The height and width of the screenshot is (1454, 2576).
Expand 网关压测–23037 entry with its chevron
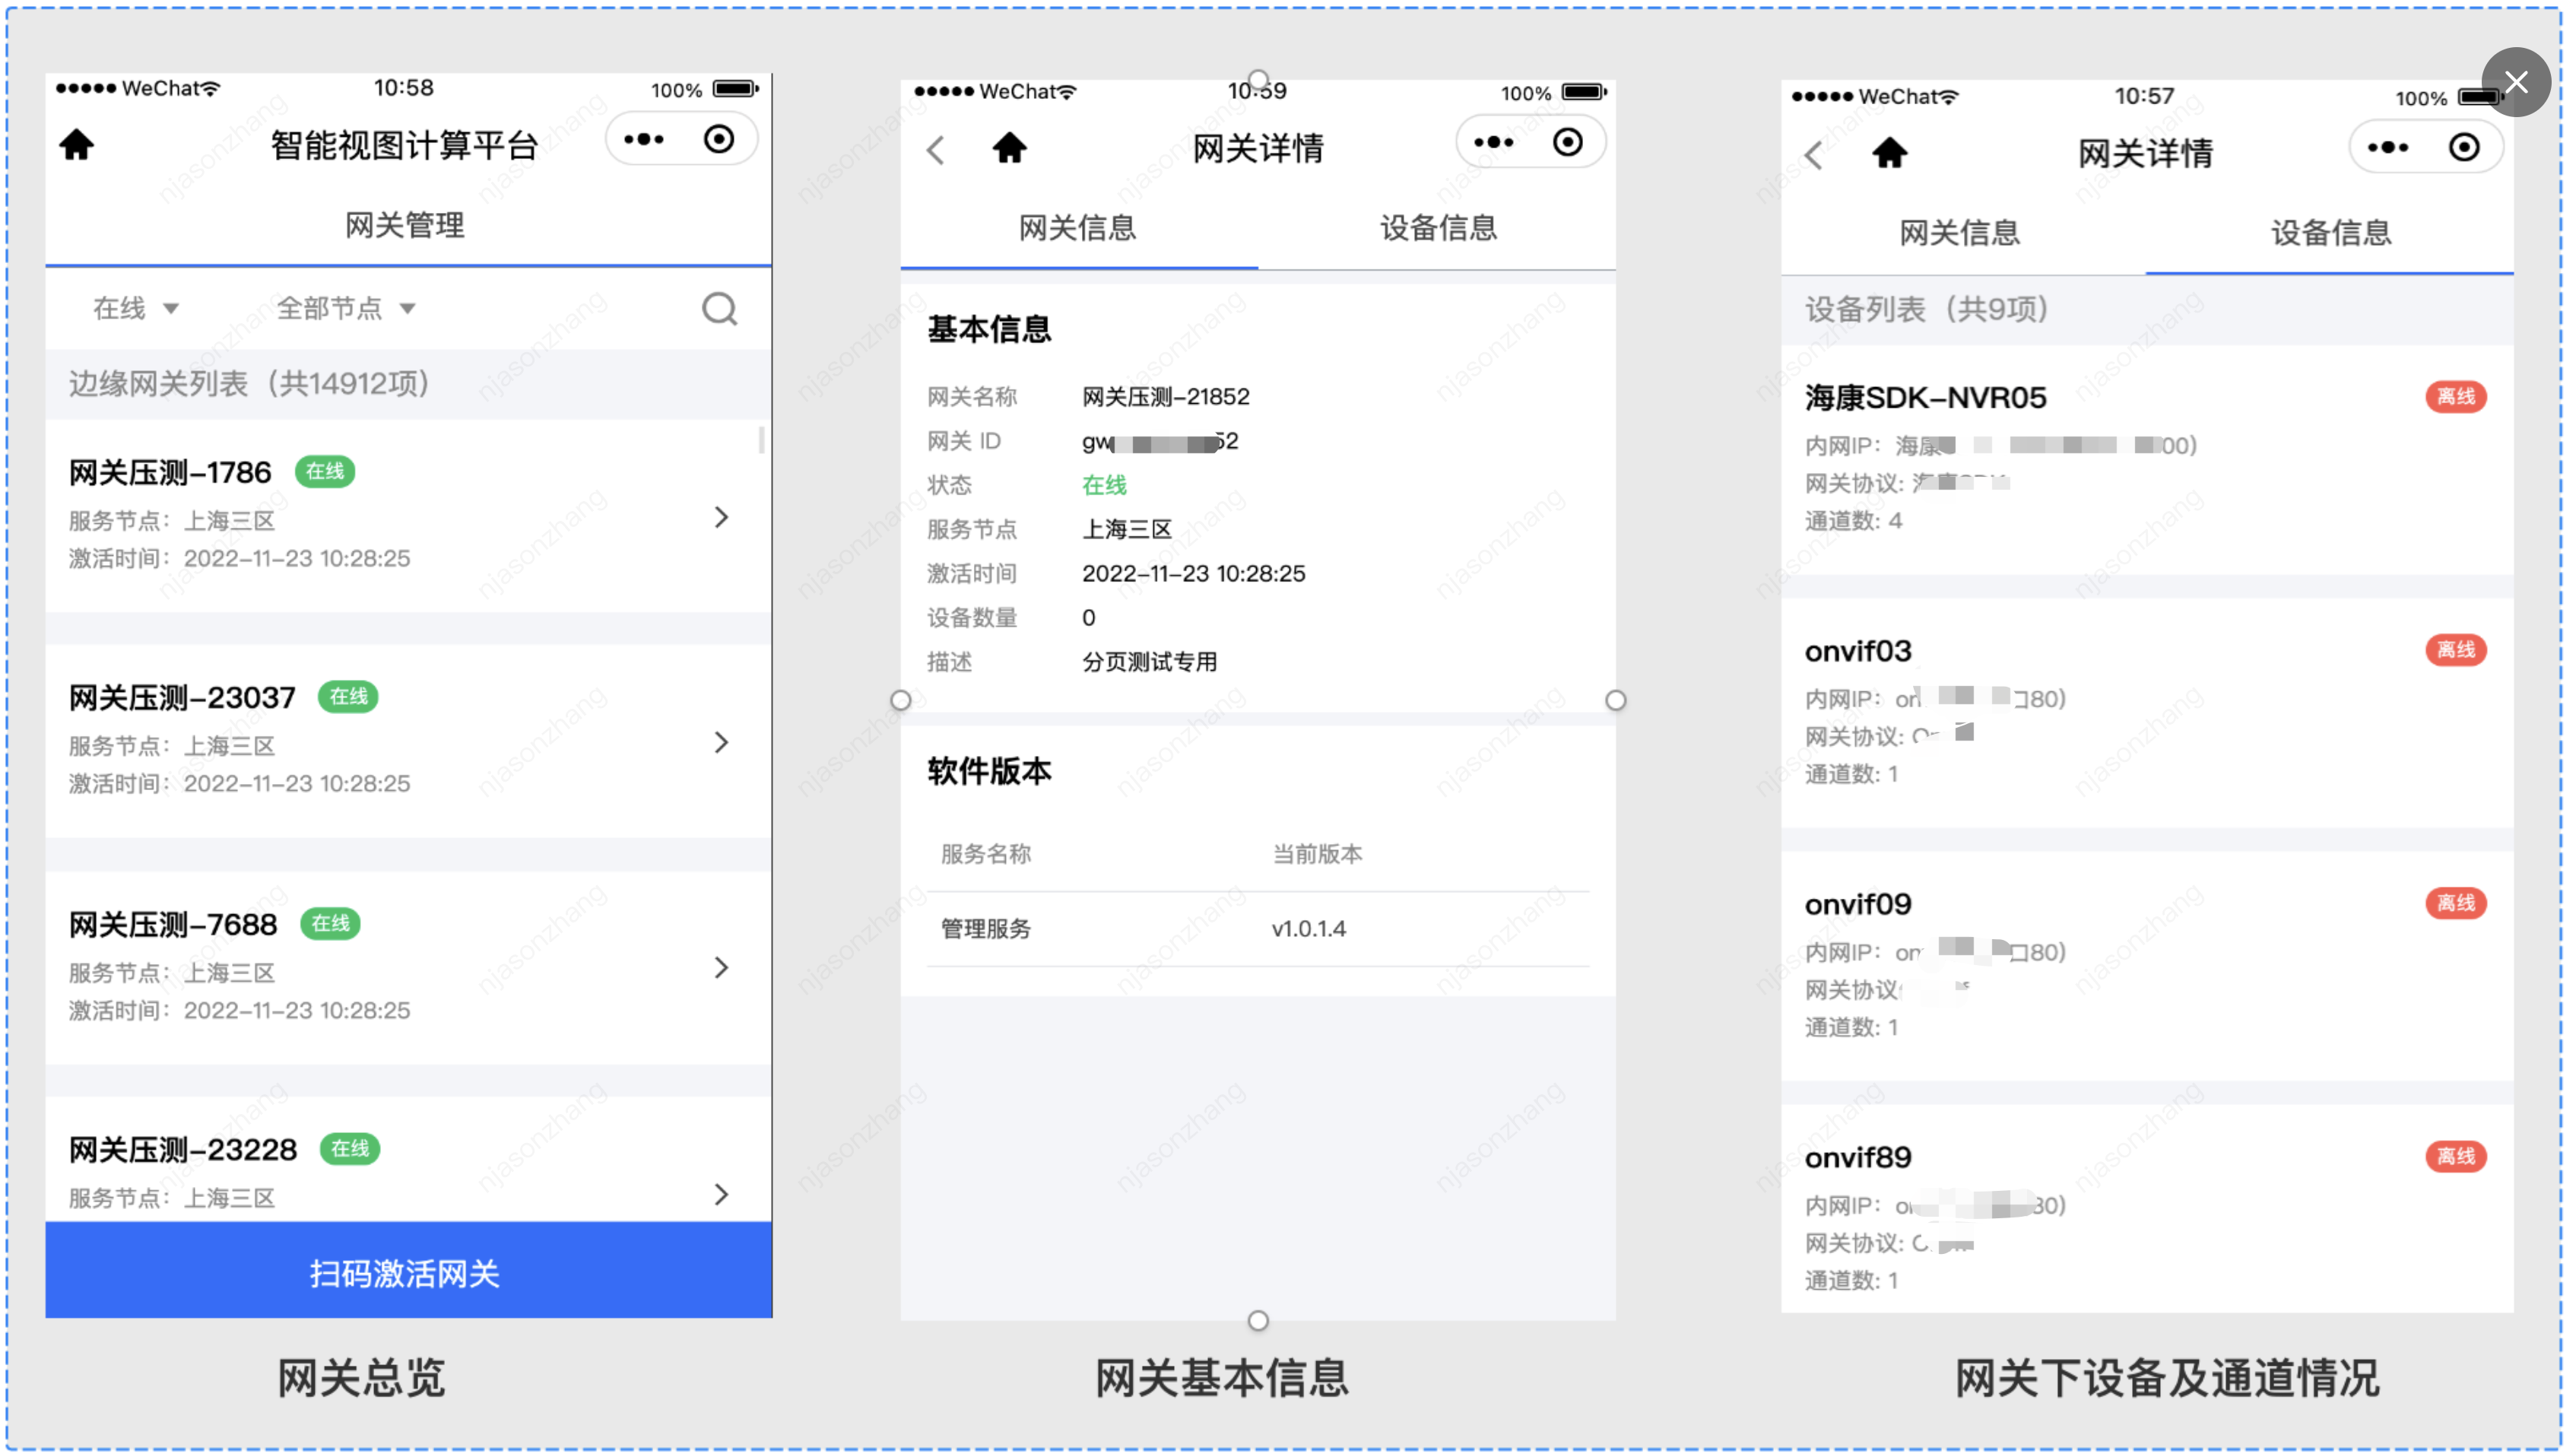(721, 742)
